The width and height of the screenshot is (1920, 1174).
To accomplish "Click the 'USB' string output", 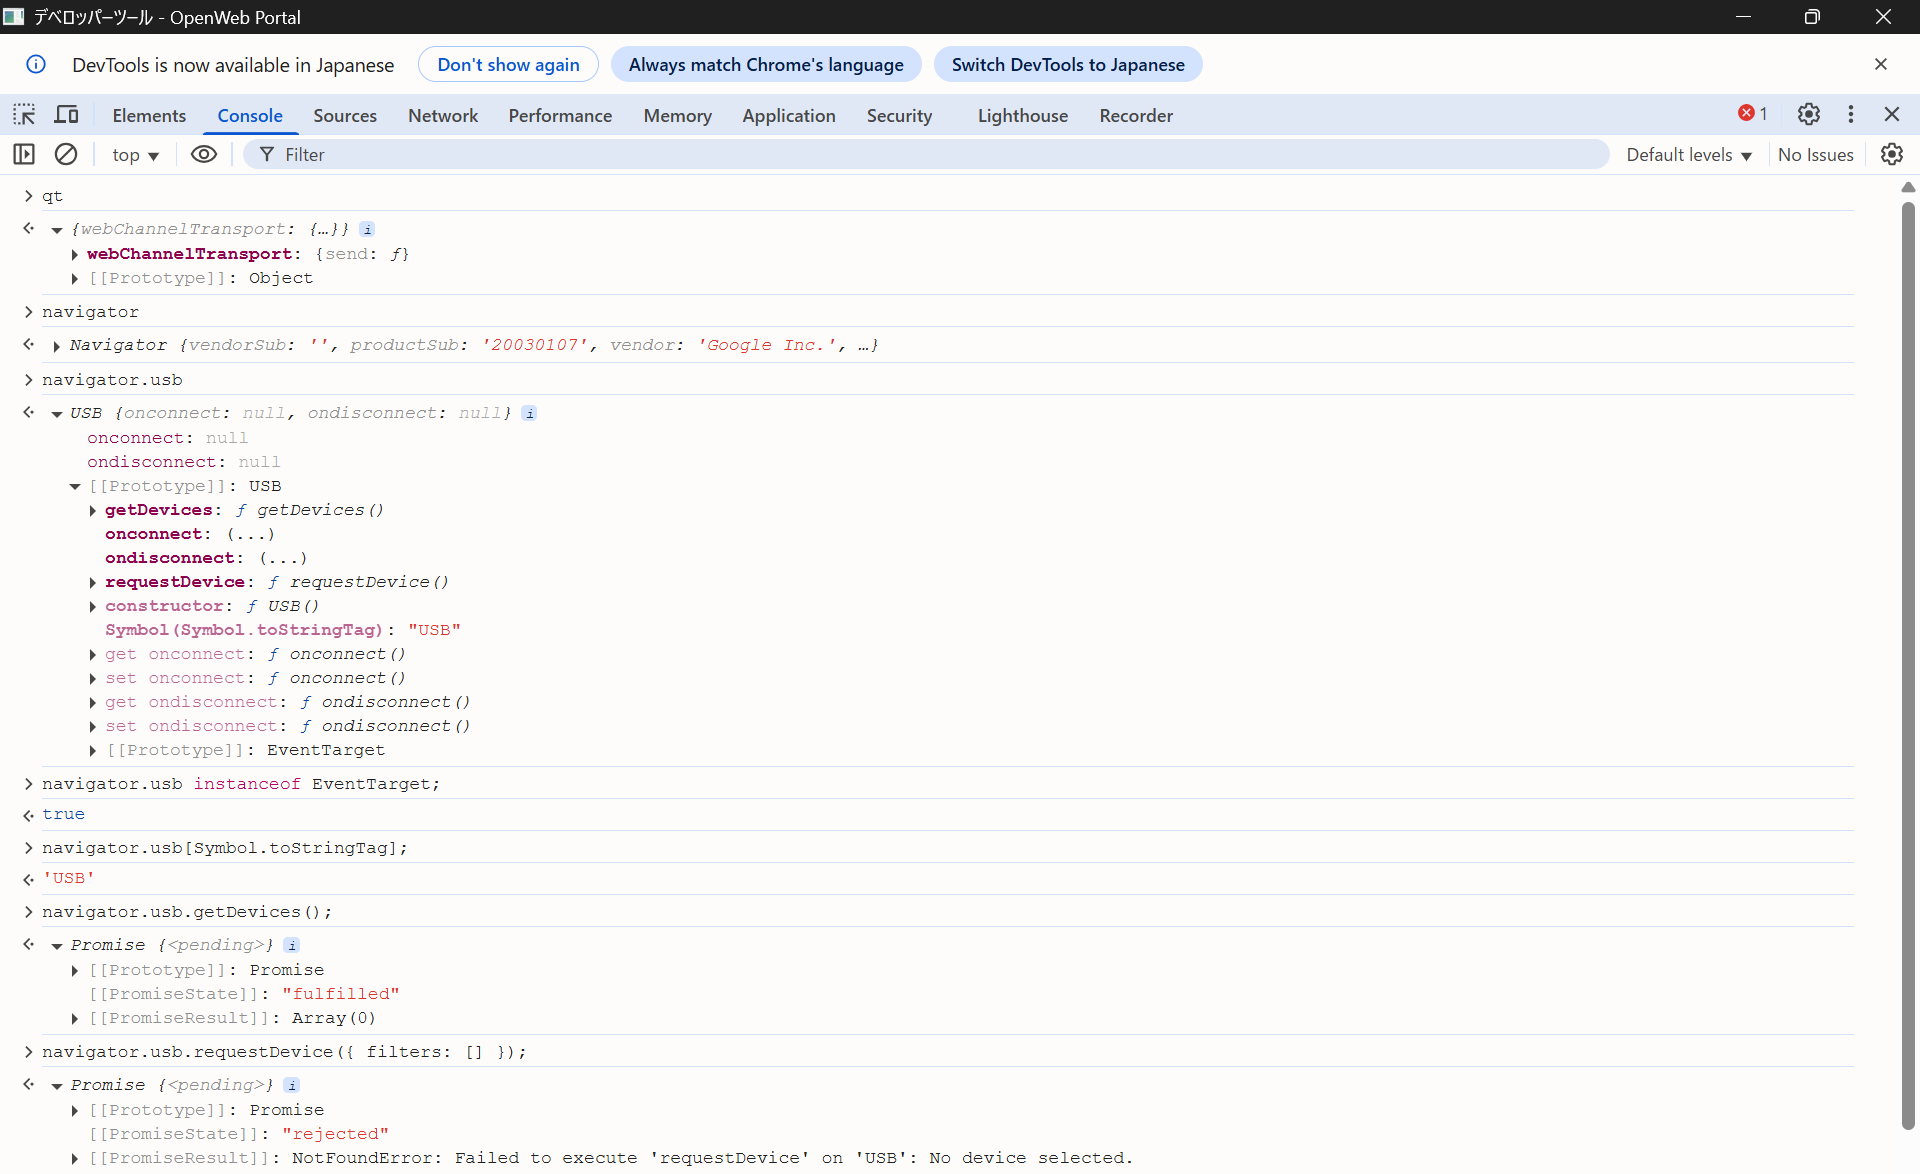I will point(69,878).
